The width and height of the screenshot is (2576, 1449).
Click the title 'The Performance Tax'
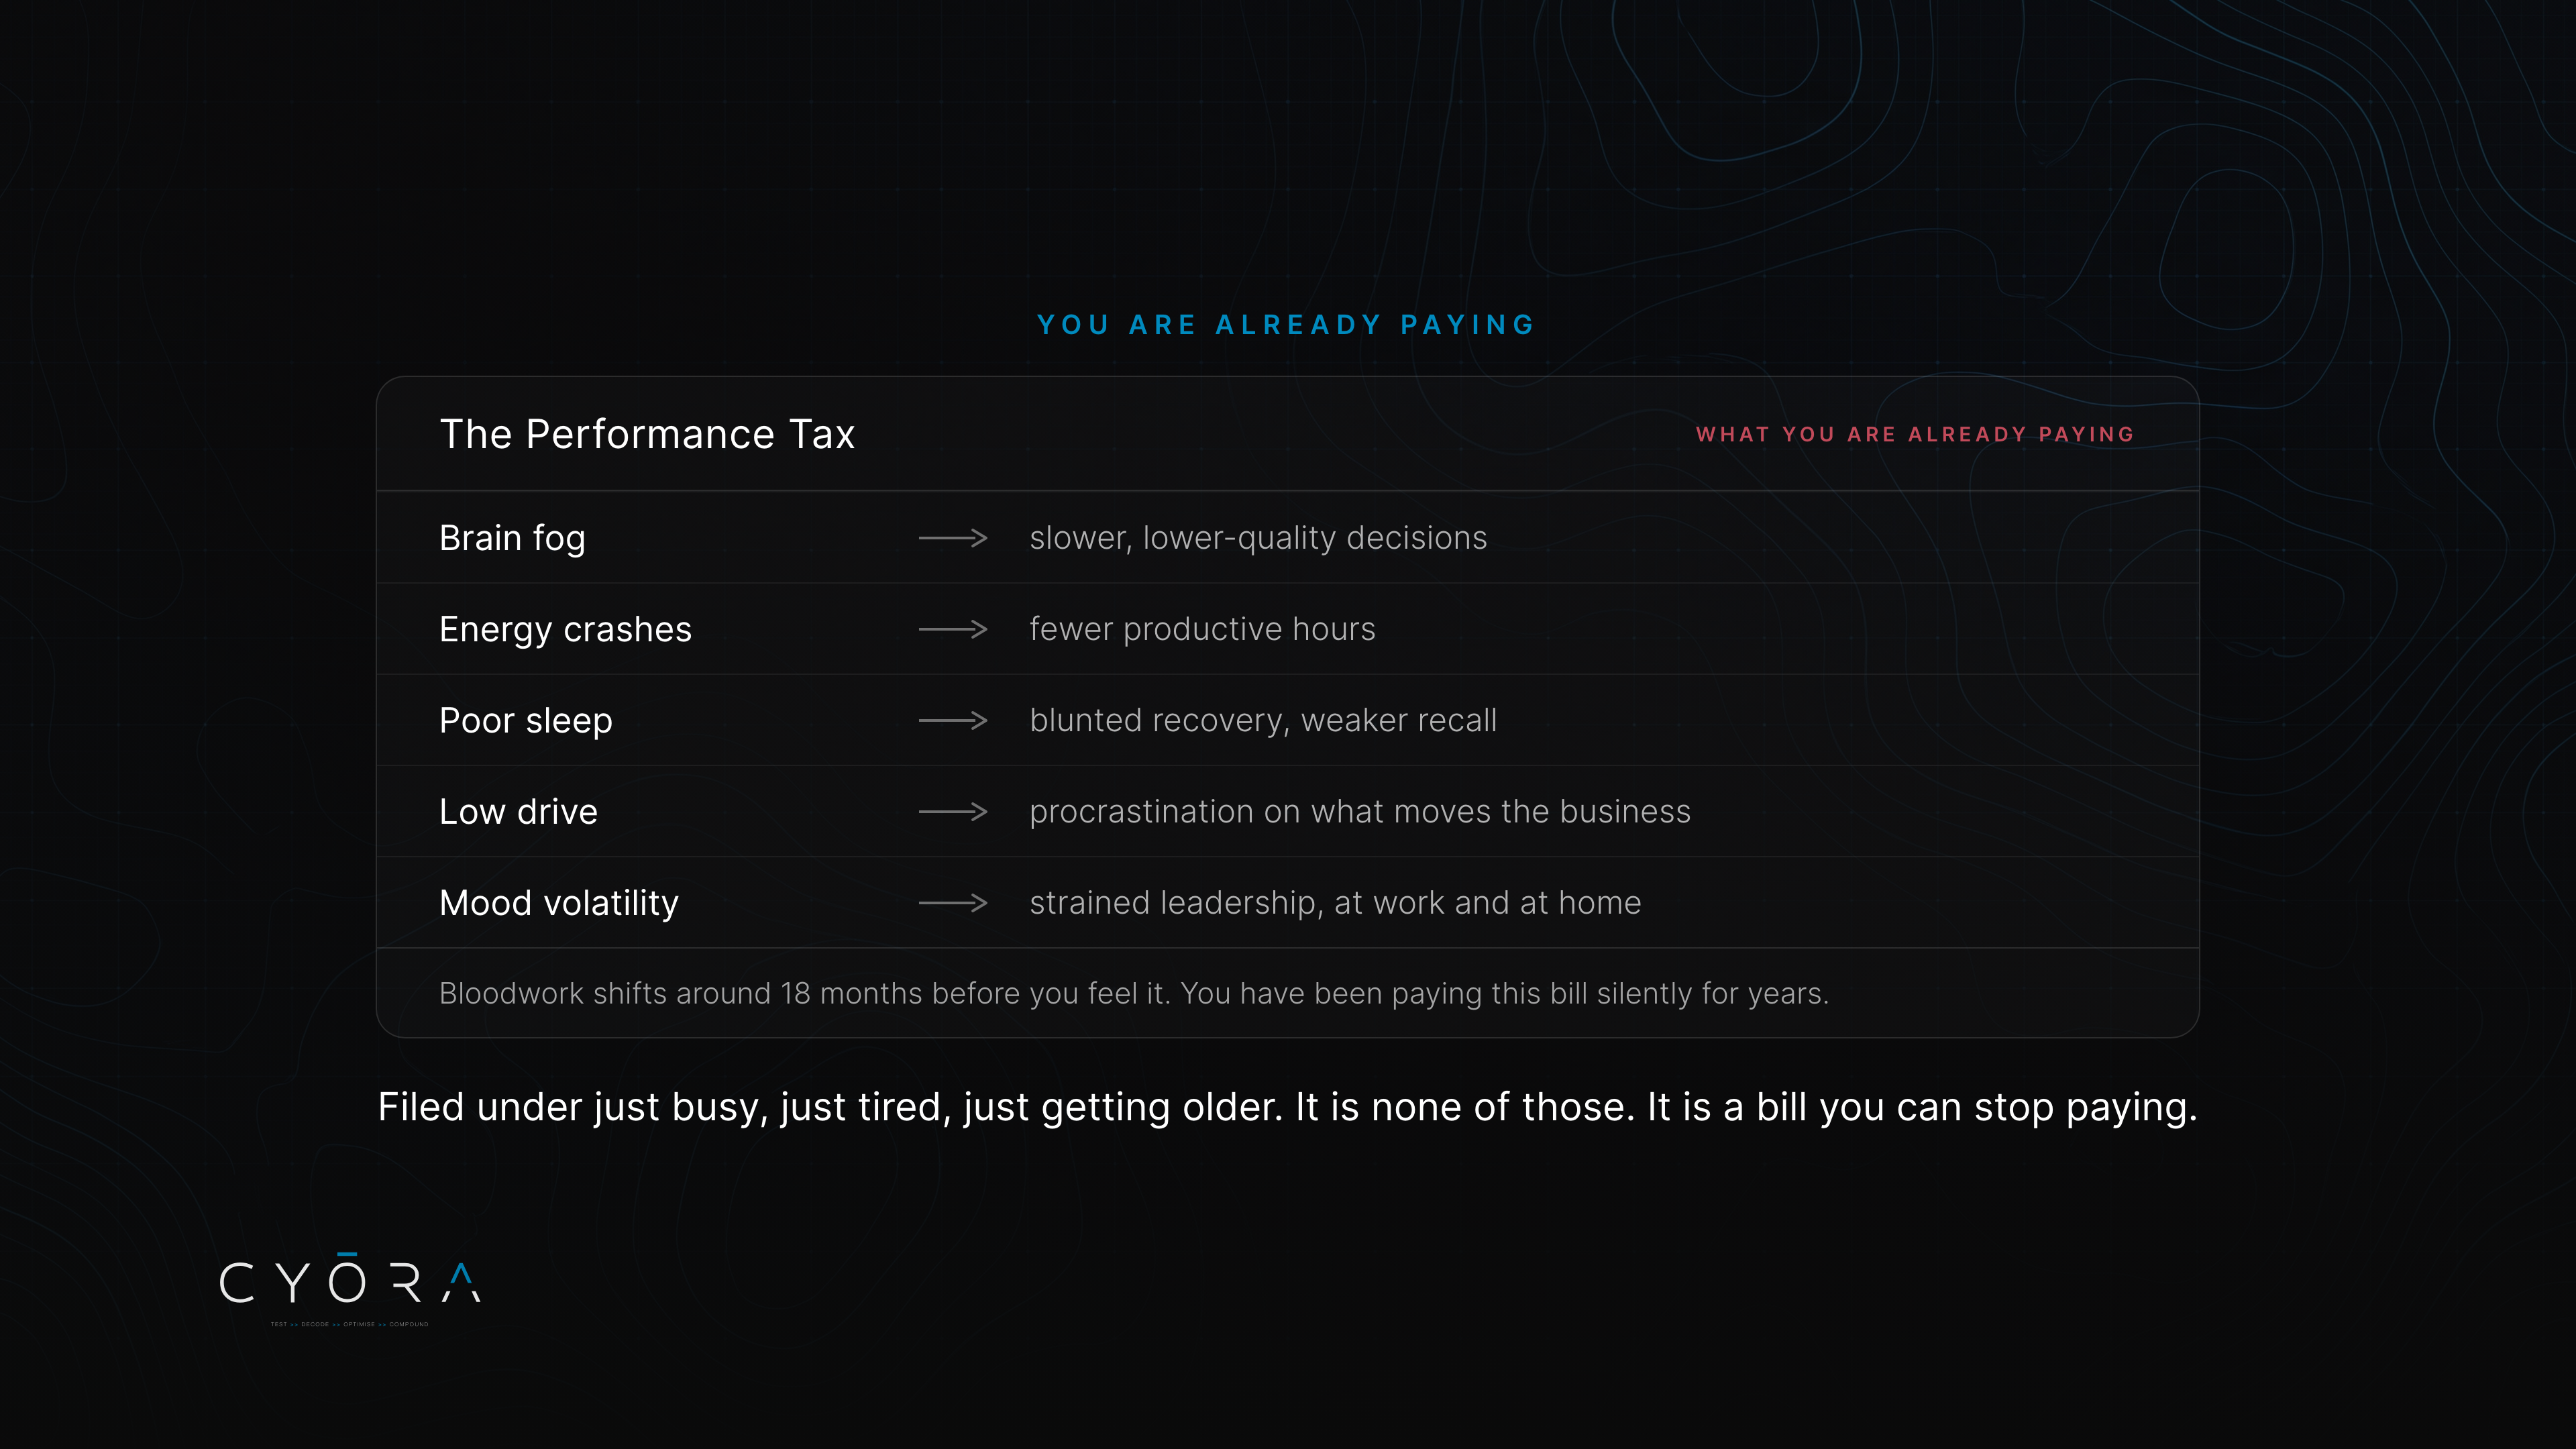(647, 434)
